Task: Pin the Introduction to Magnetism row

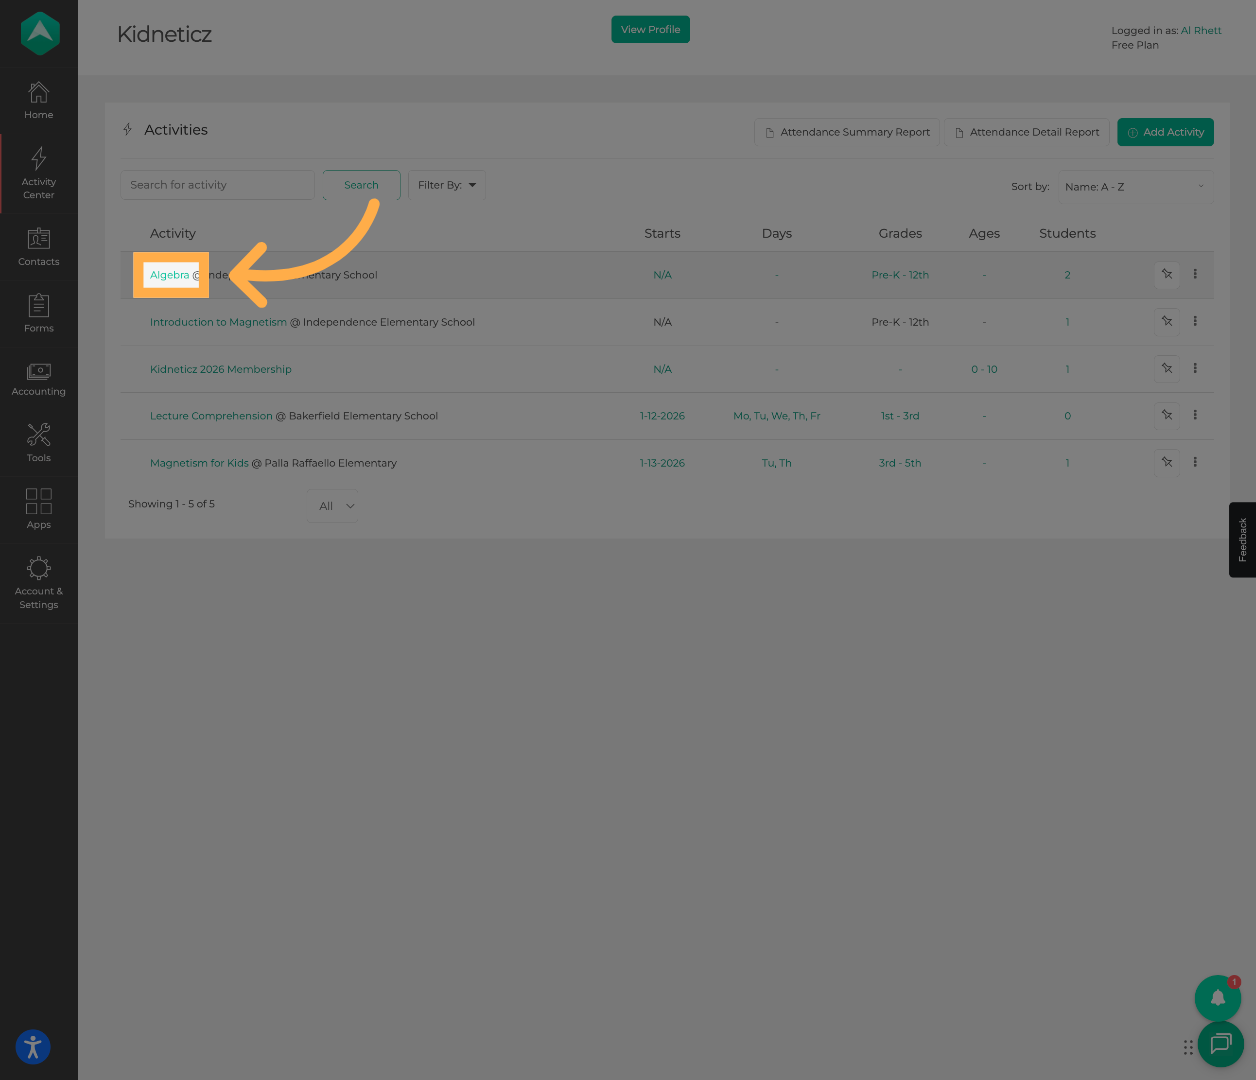Action: pyautogui.click(x=1167, y=321)
